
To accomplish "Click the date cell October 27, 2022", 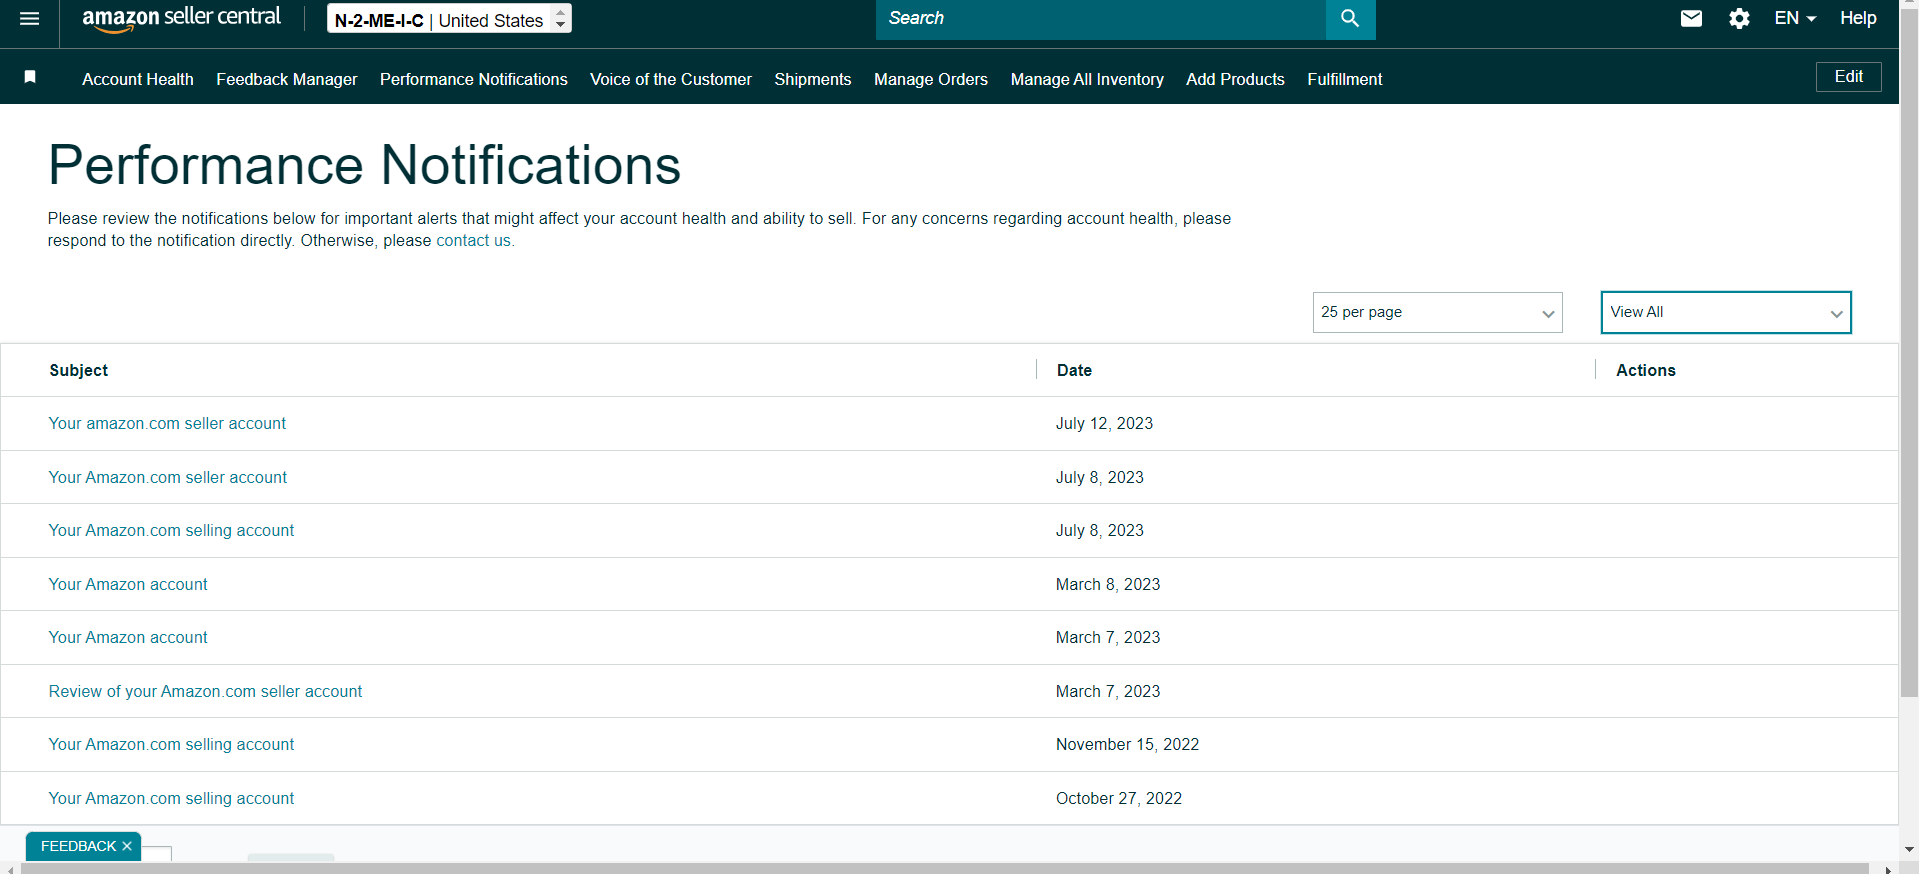I will click(x=1119, y=798).
